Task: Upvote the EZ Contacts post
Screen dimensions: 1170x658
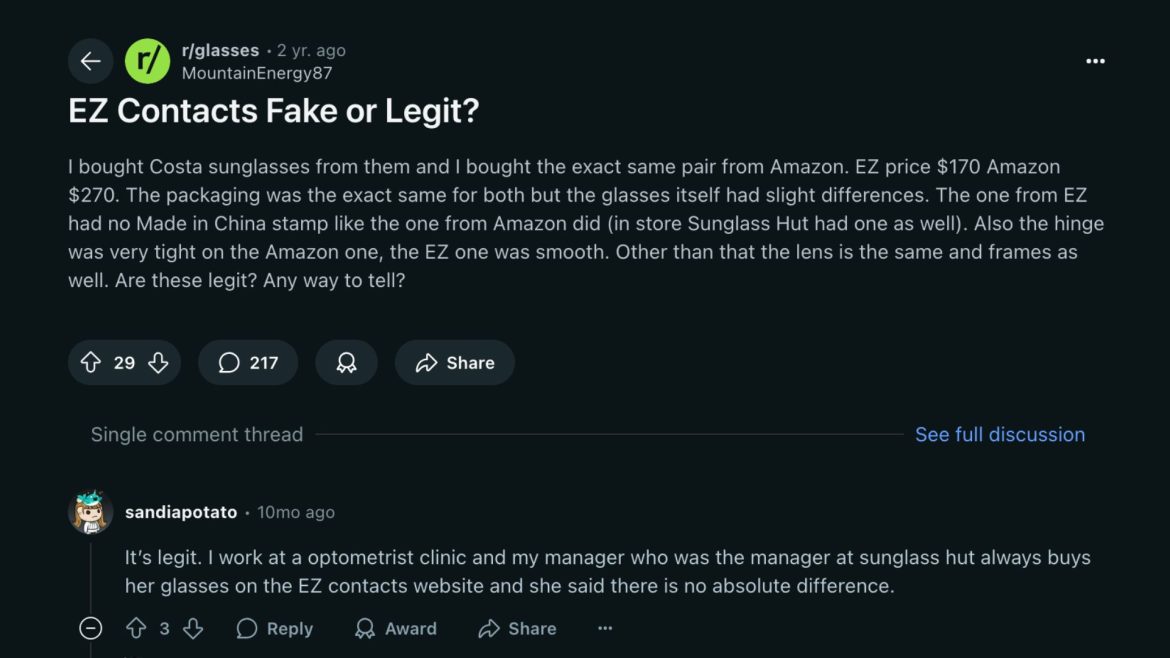Action: 91,363
